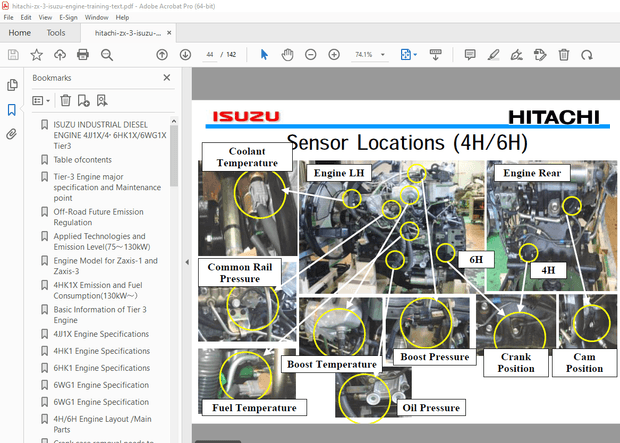Select the arrow selection tool
620x443 pixels.
[264, 55]
